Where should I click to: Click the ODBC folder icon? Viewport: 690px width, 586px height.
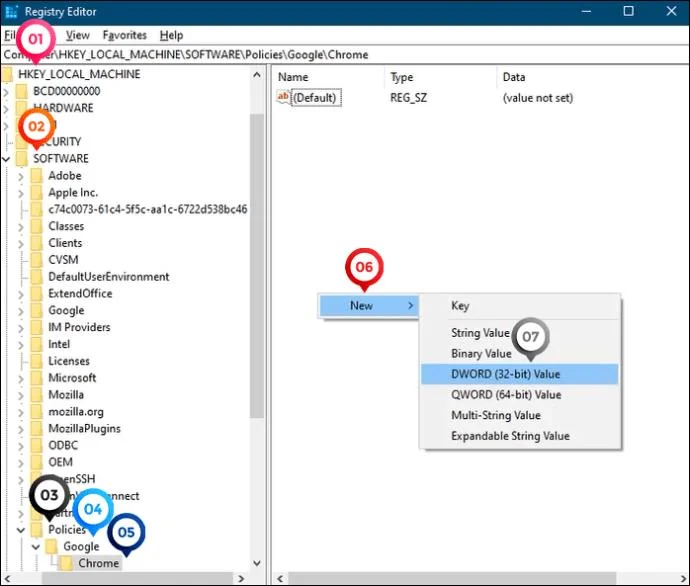37,446
